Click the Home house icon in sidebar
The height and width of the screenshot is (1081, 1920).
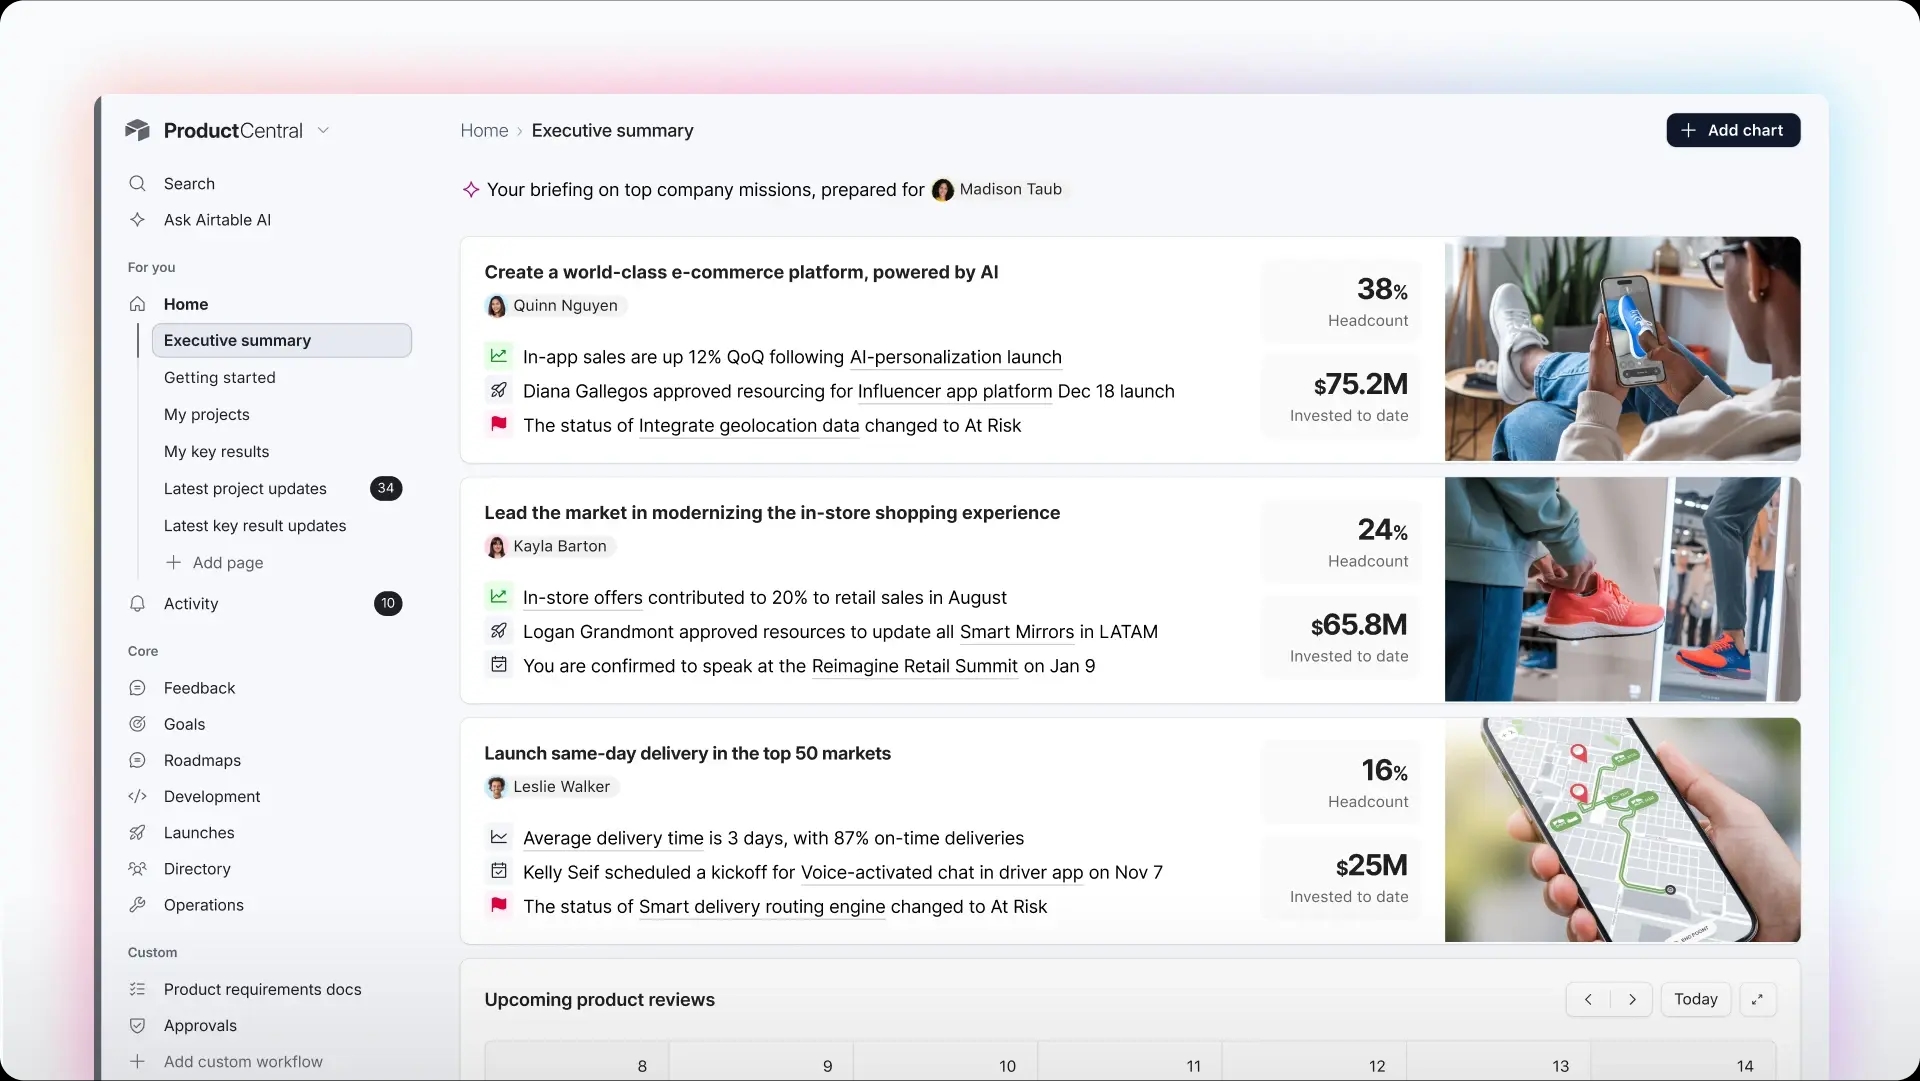(x=137, y=304)
